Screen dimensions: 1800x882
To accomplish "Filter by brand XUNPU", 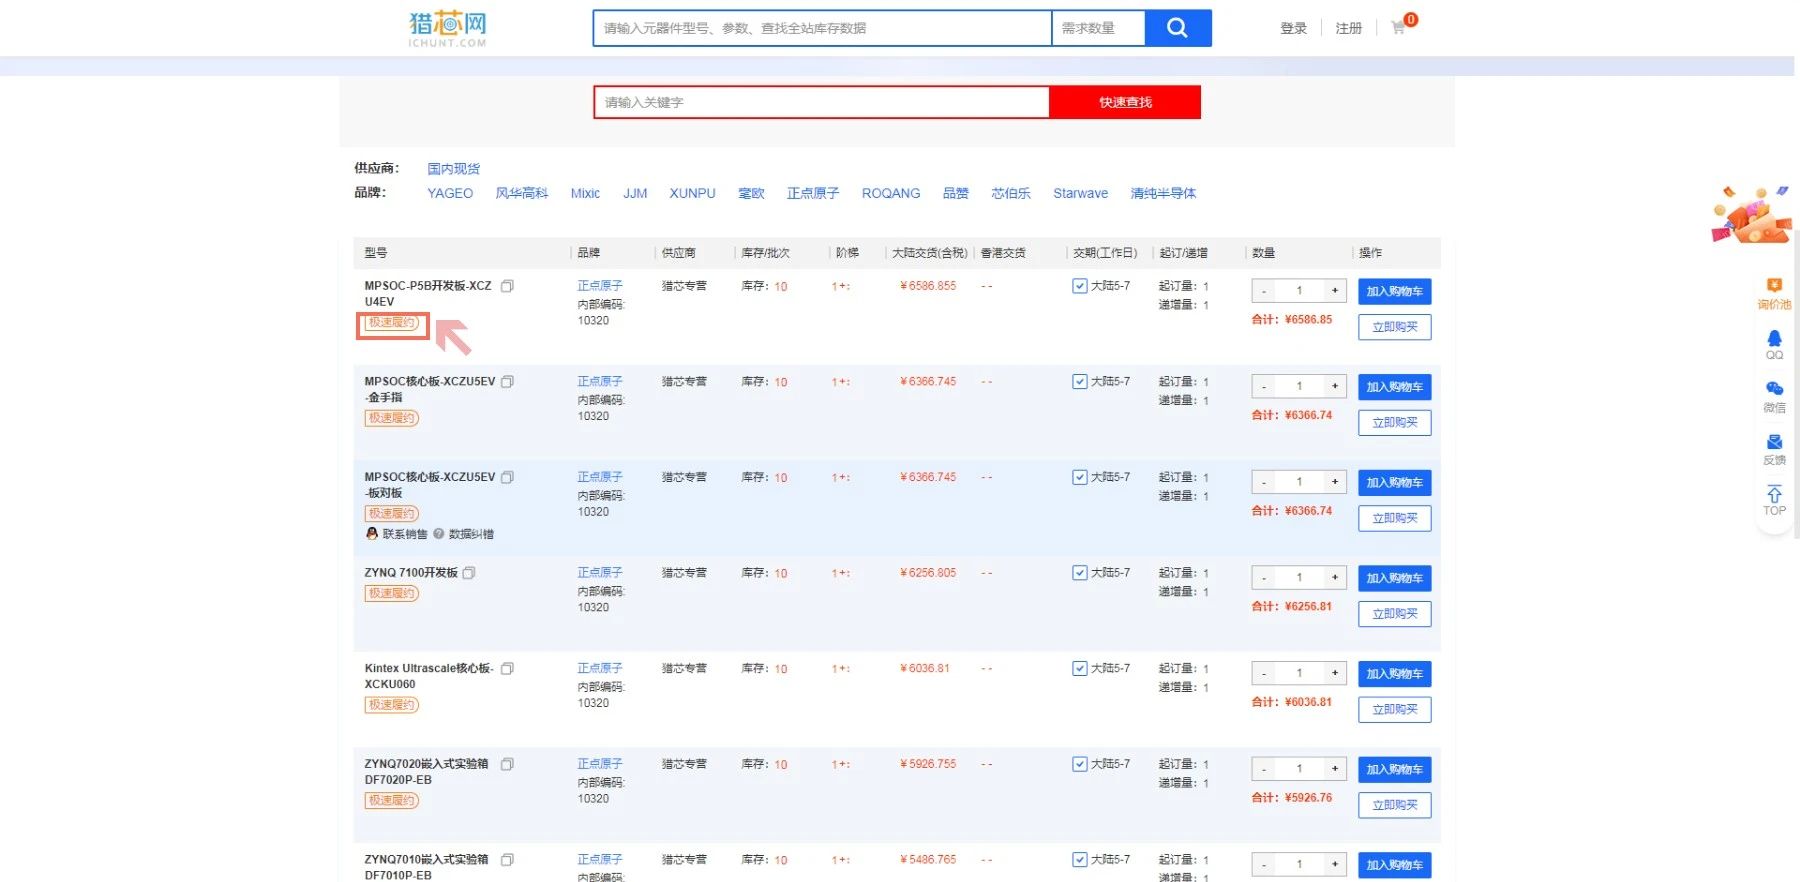I will point(692,193).
